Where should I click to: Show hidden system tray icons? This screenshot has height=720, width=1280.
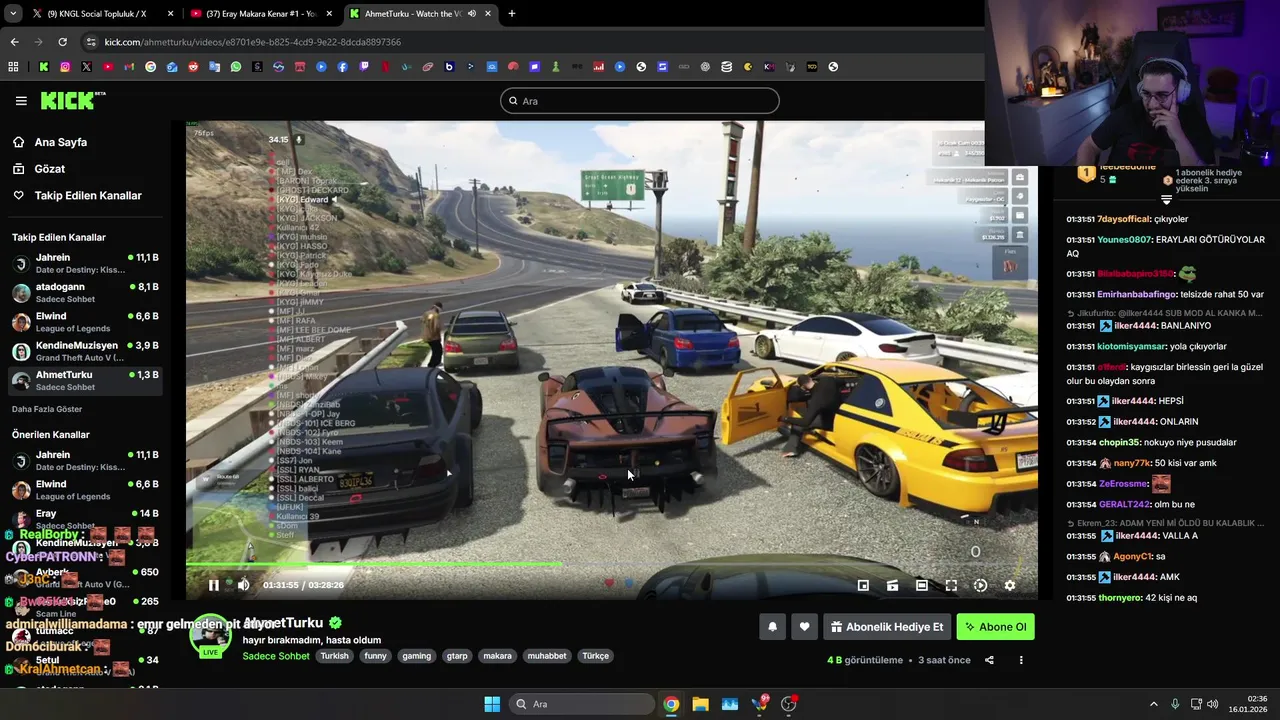[1153, 704]
